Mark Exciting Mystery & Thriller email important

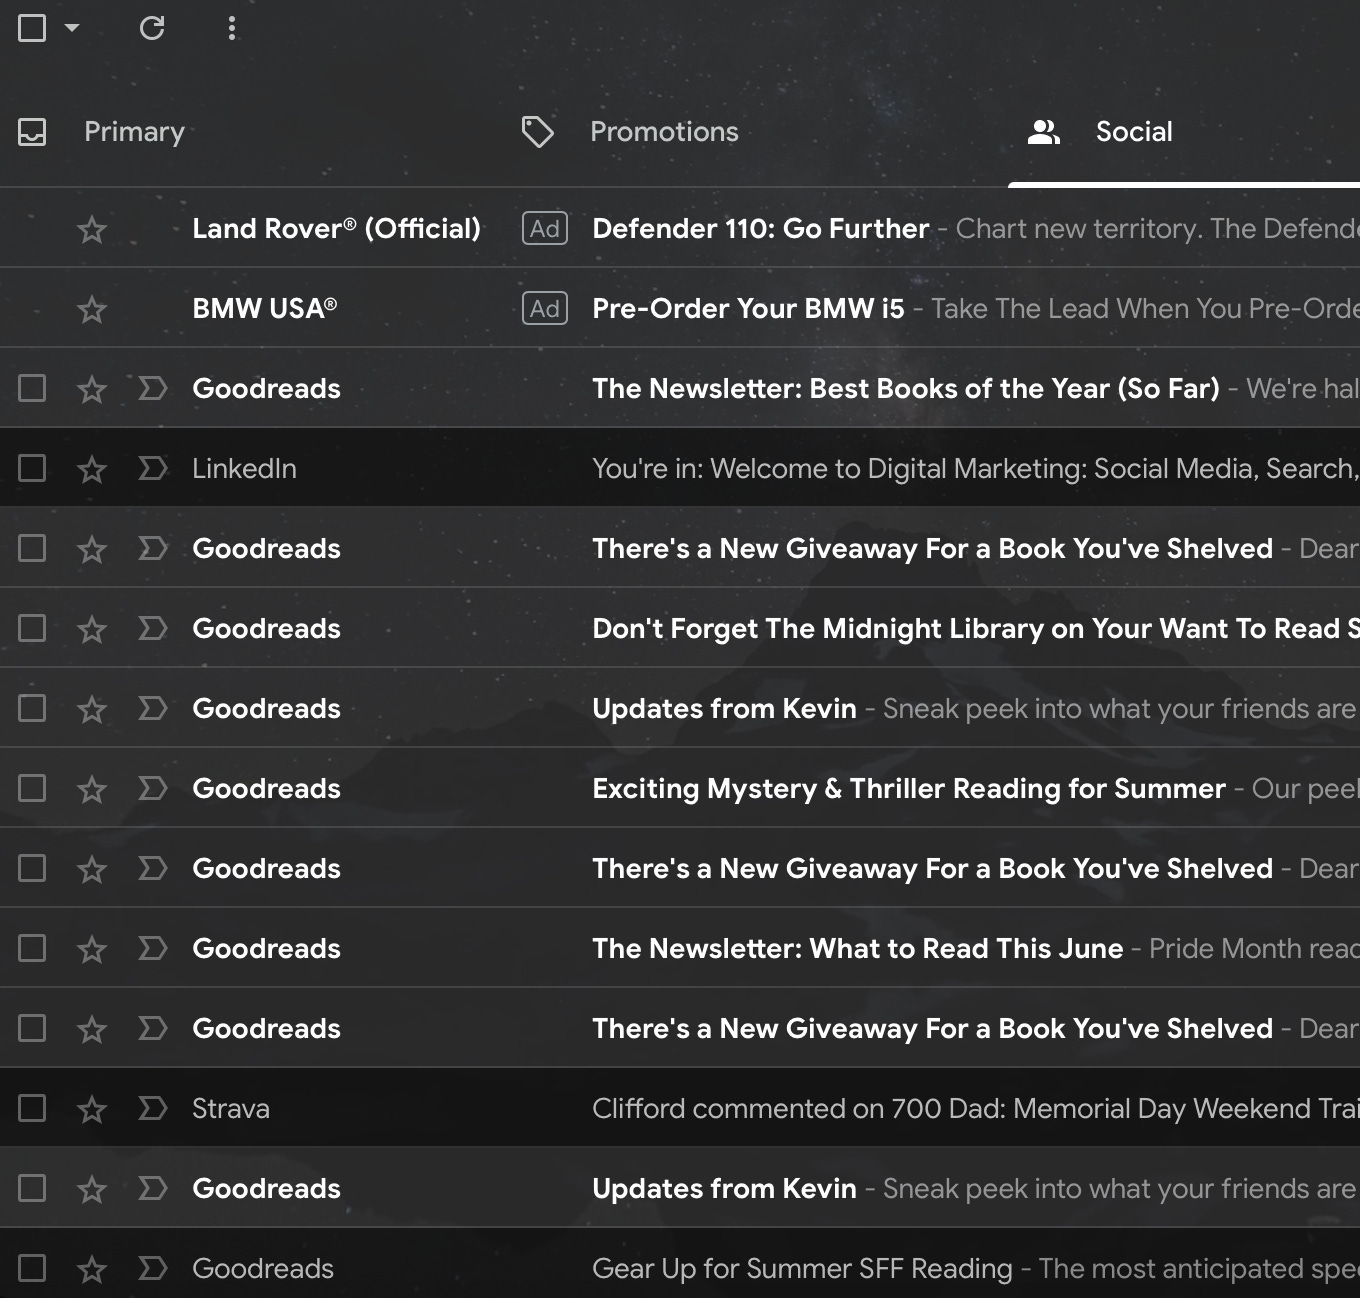152,788
